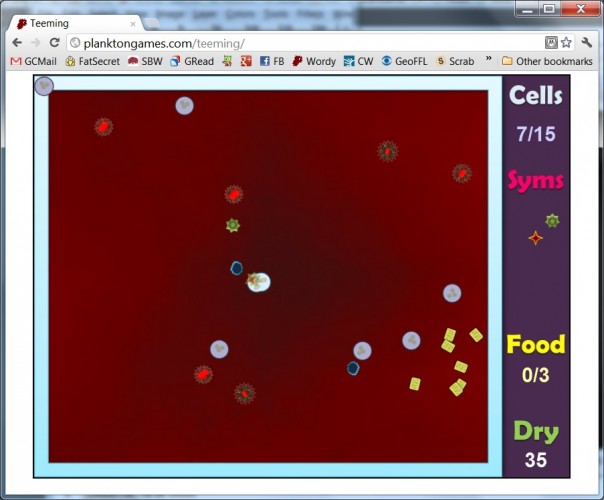This screenshot has width=604, height=500.
Task: Open the FB bookmark
Action: coord(272,61)
